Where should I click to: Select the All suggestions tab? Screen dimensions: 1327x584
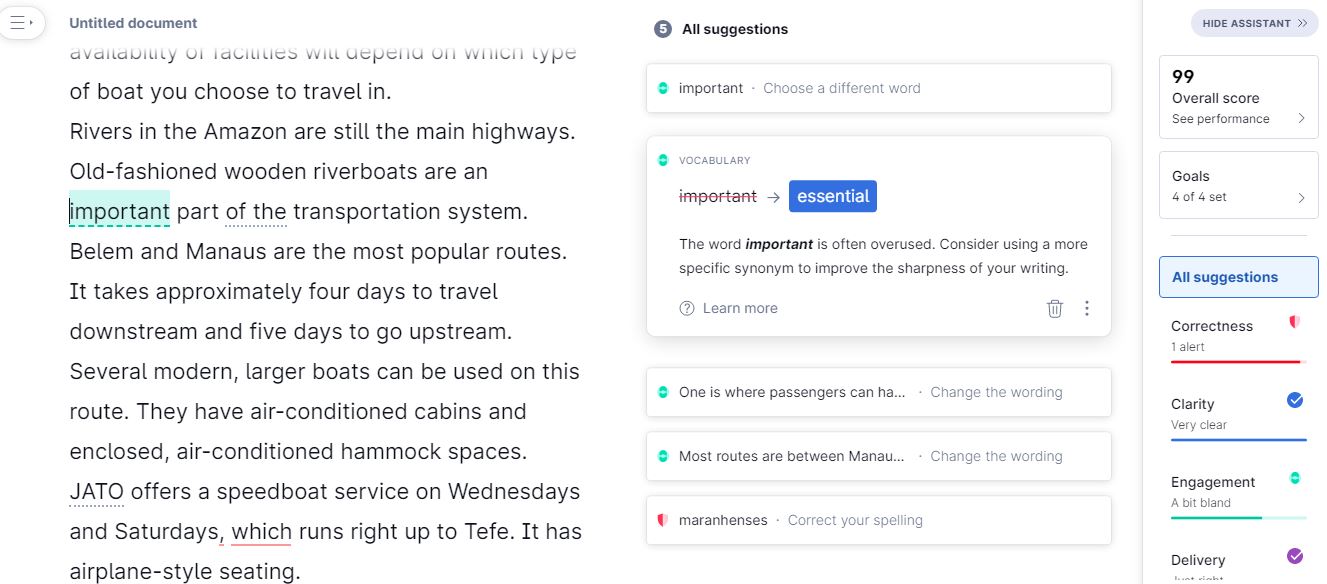click(x=1238, y=277)
